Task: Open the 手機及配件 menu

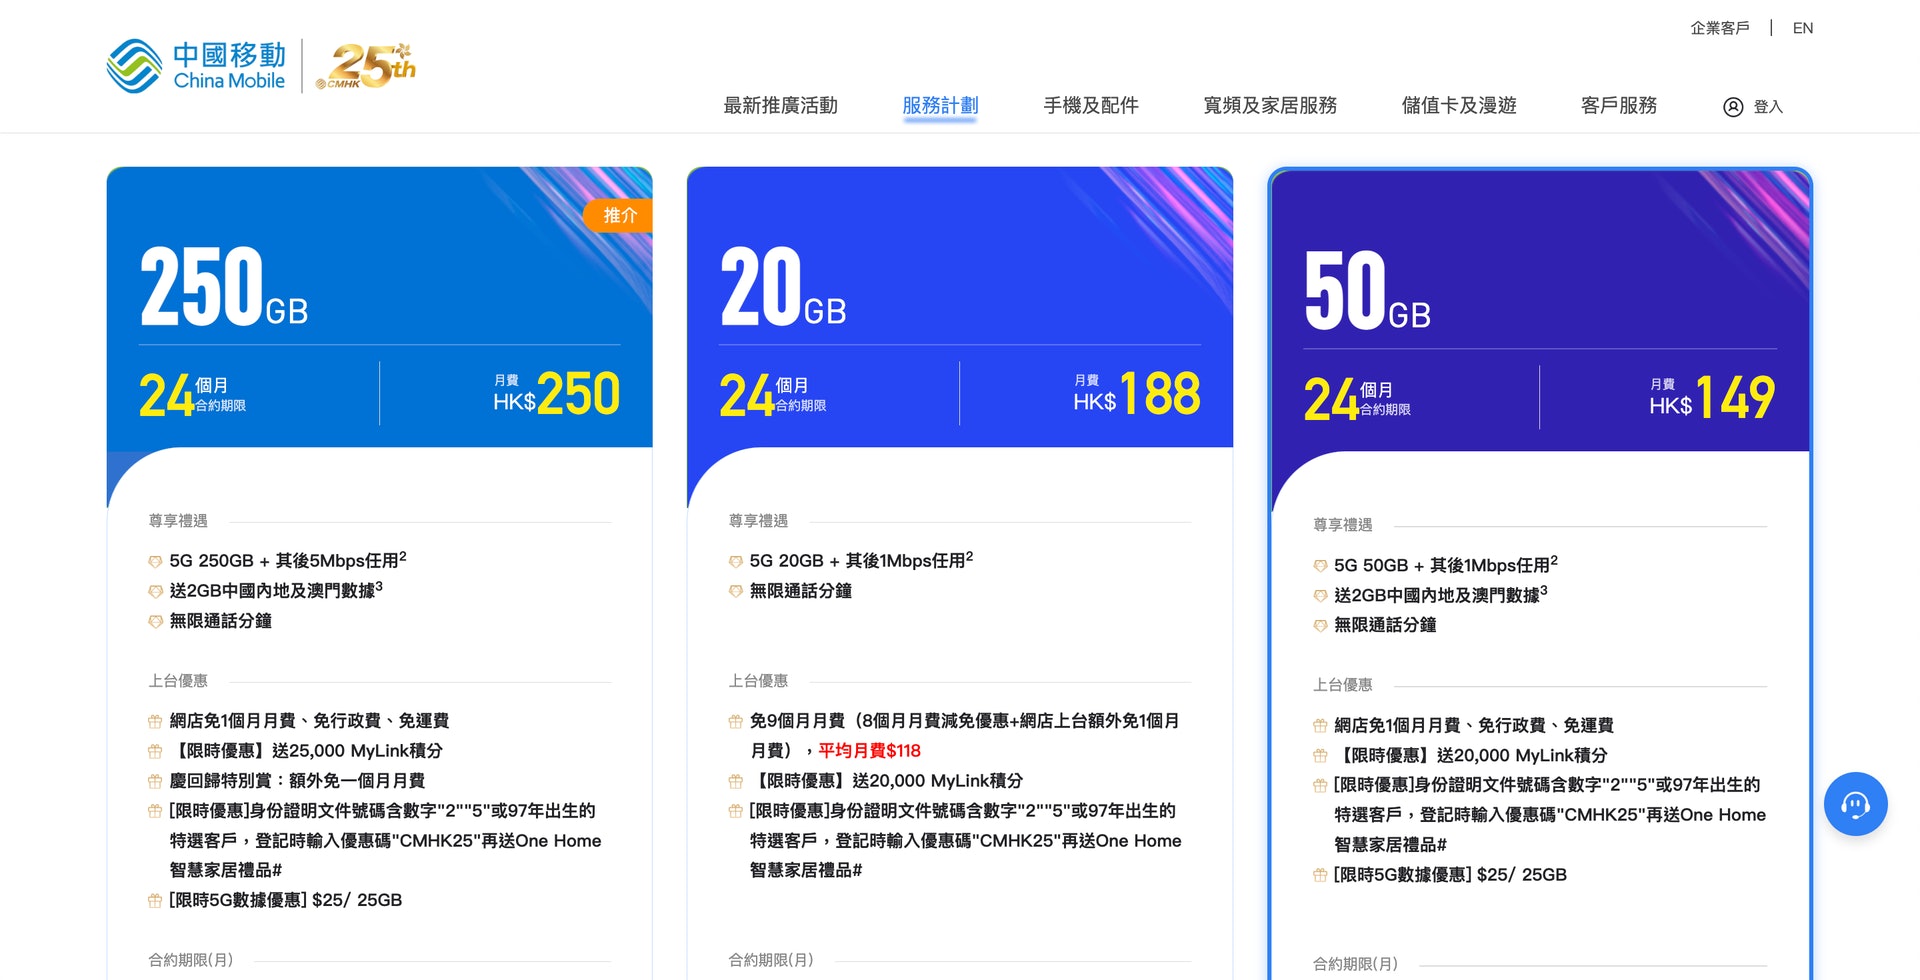Action: click(x=1090, y=105)
